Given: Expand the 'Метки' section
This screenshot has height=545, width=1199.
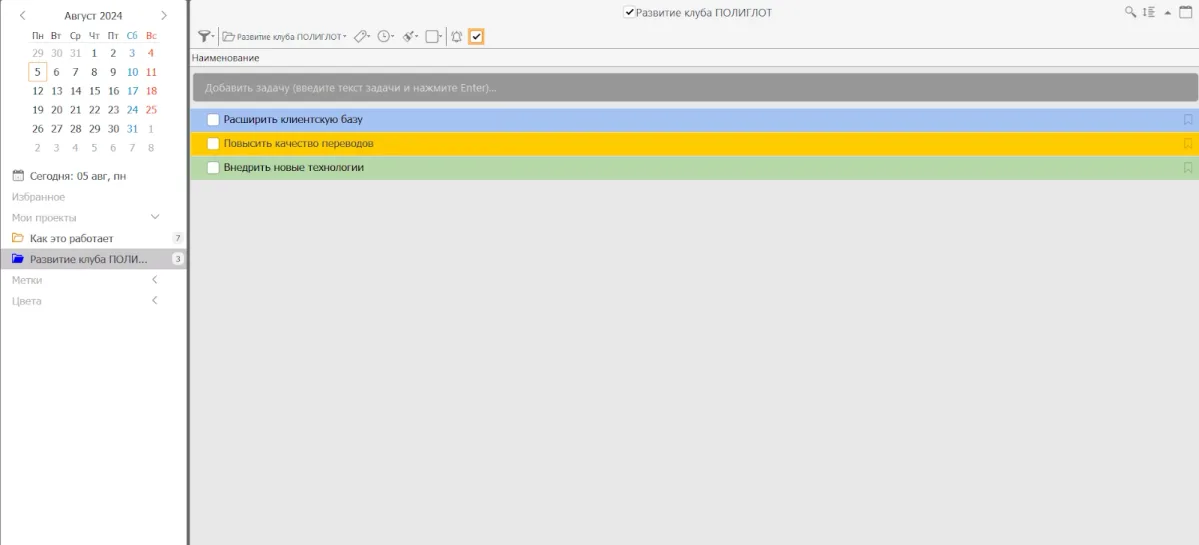Looking at the screenshot, I should (x=155, y=280).
